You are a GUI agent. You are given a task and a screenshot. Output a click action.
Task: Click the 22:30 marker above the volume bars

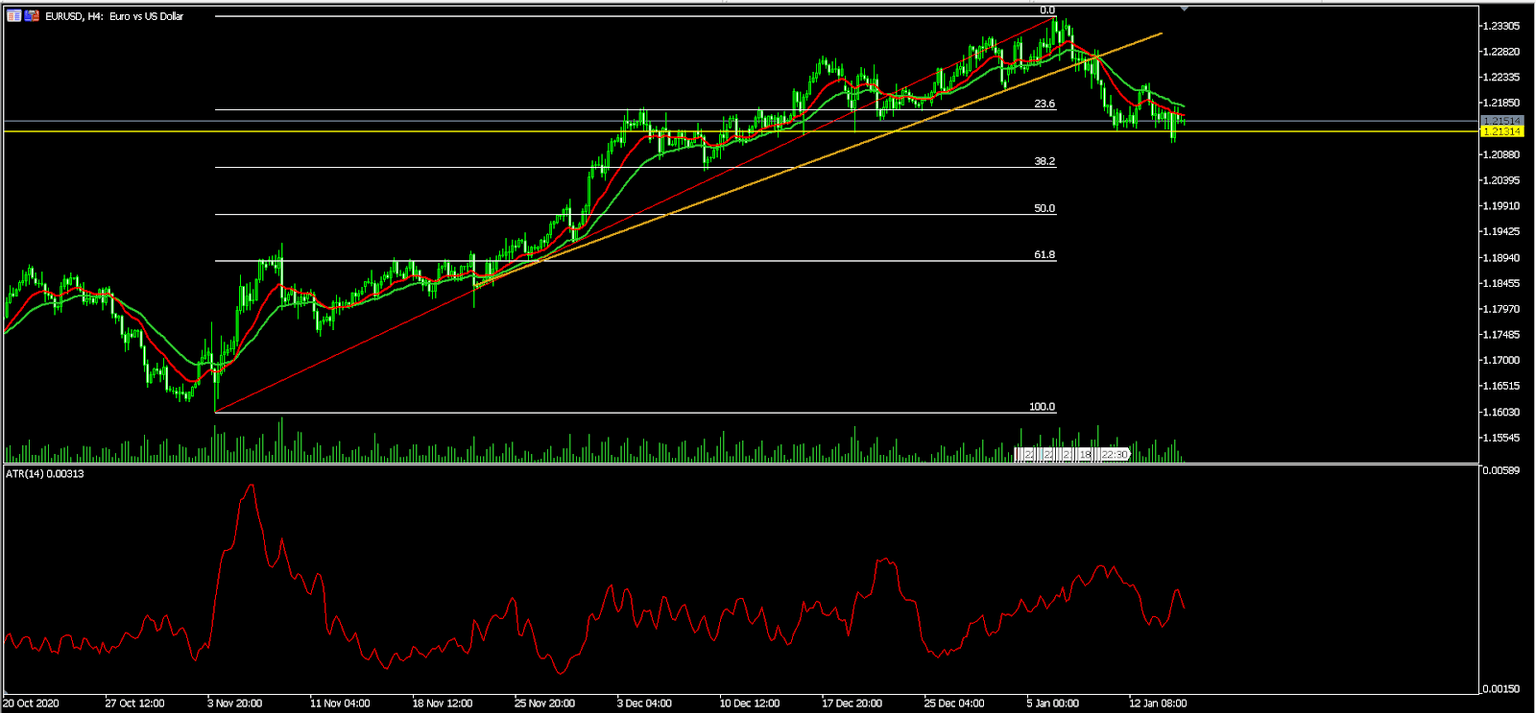click(x=1113, y=454)
